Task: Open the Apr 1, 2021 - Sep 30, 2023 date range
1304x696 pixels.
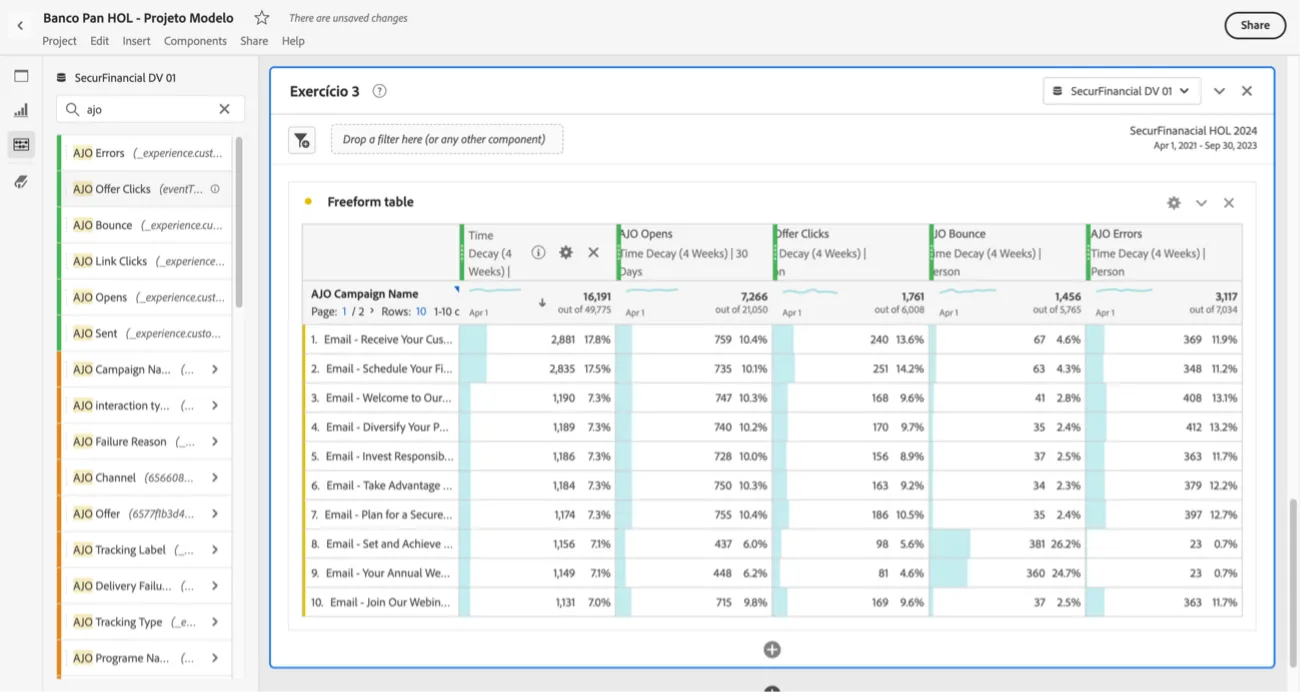Action: (x=1205, y=146)
